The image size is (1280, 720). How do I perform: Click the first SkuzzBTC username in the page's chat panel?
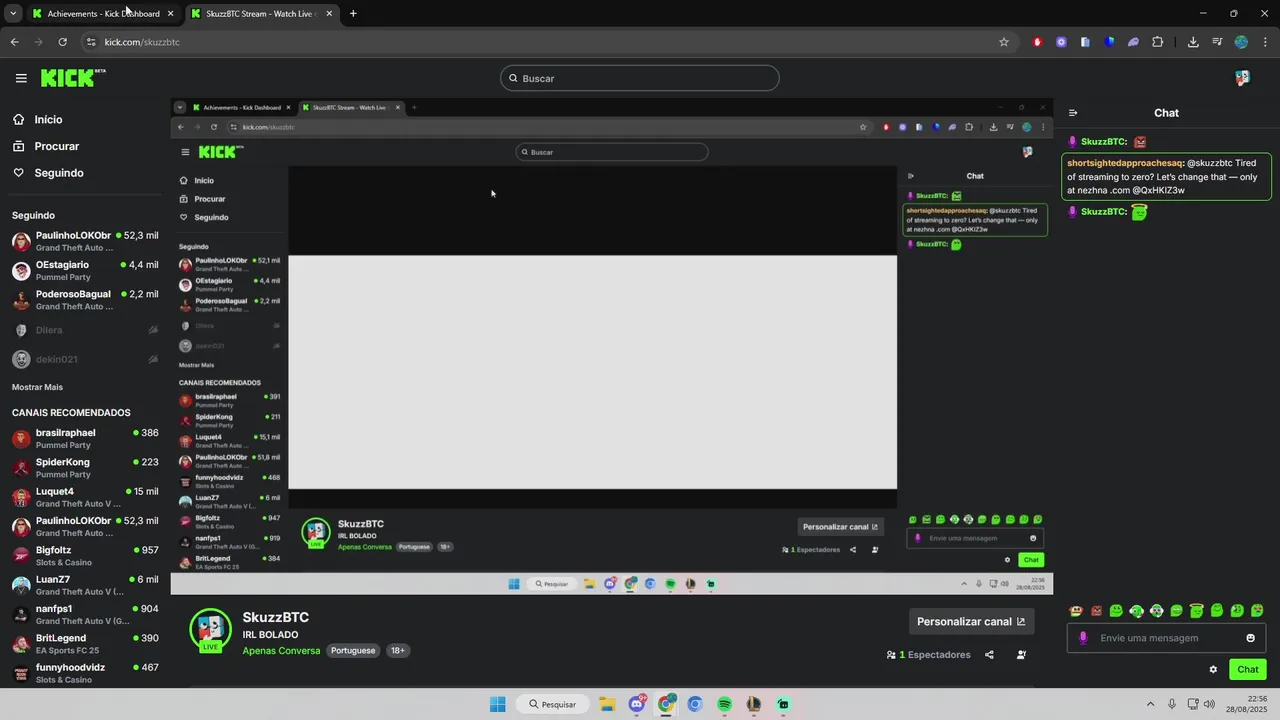pos(1104,142)
